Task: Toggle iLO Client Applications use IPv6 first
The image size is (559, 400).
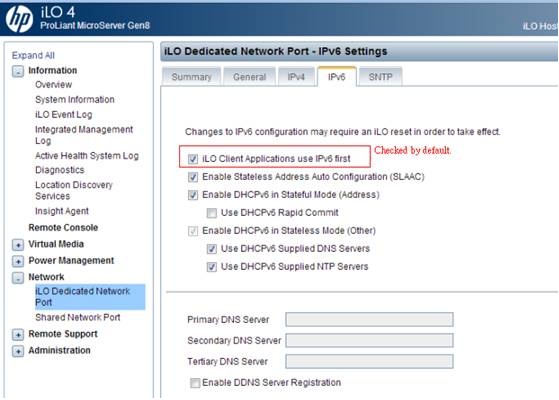Action: 193,159
